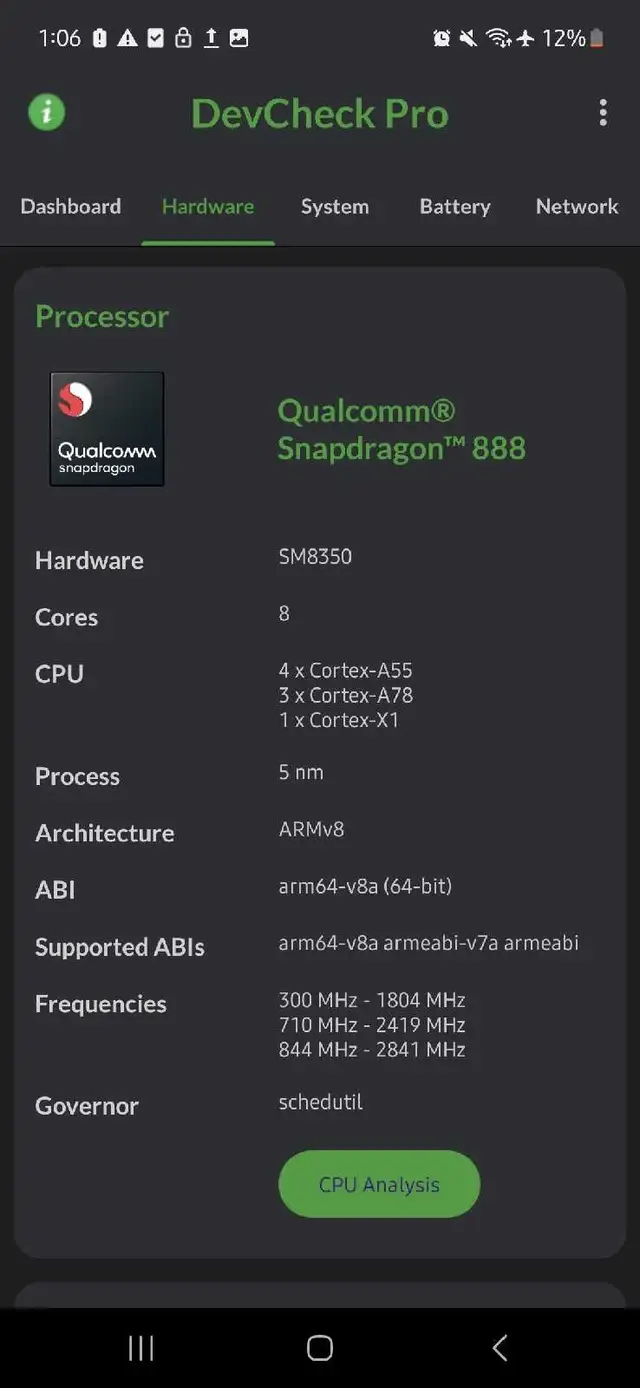Select the Hardware tab

coord(208,206)
